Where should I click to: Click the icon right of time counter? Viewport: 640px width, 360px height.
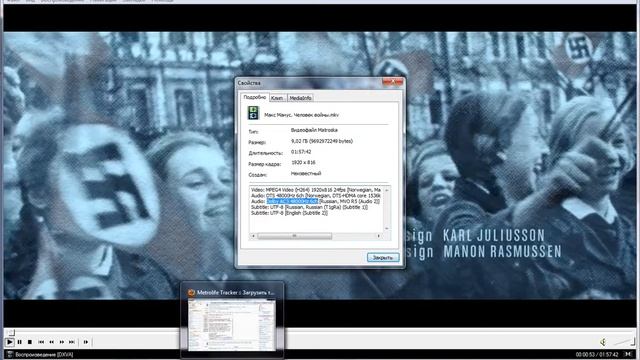click(x=629, y=355)
